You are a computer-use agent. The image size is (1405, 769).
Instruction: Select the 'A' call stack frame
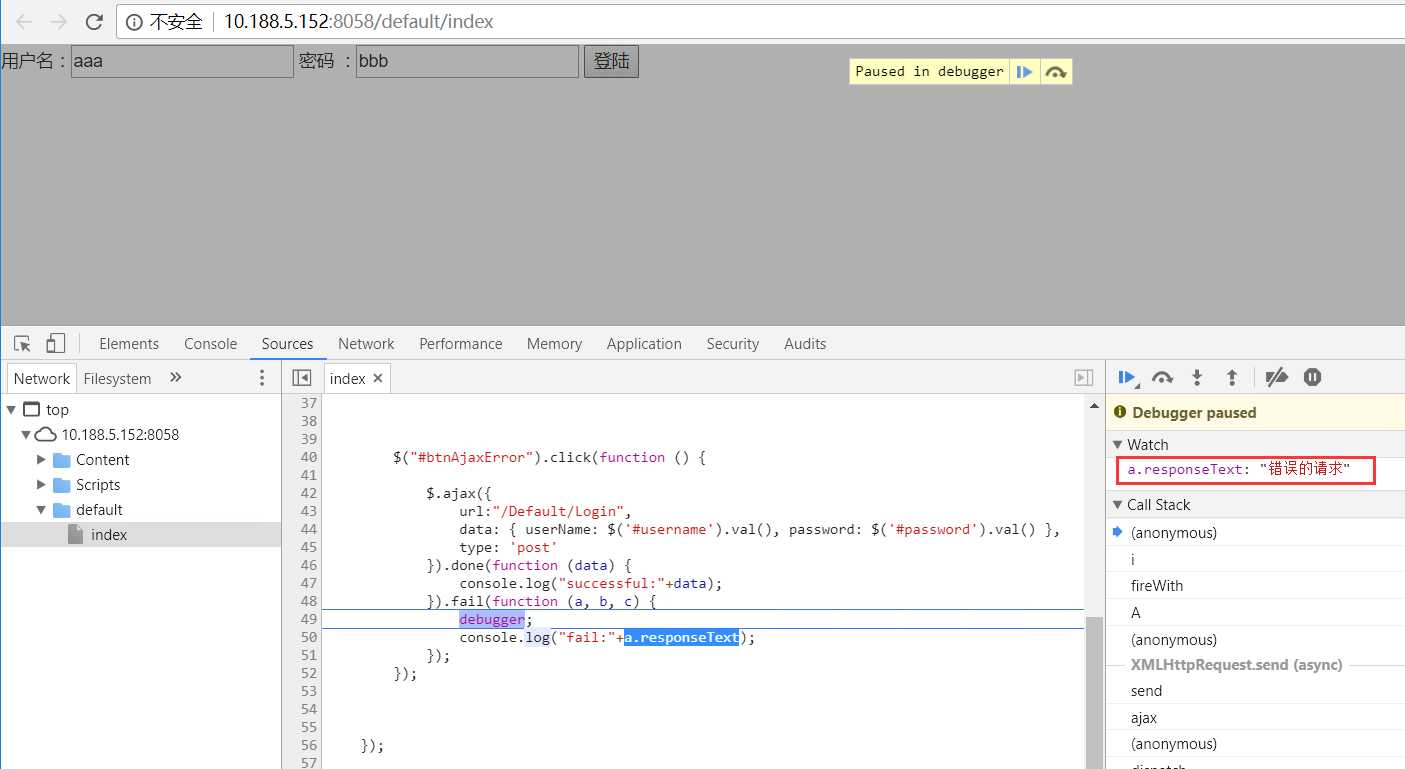(x=1255, y=613)
